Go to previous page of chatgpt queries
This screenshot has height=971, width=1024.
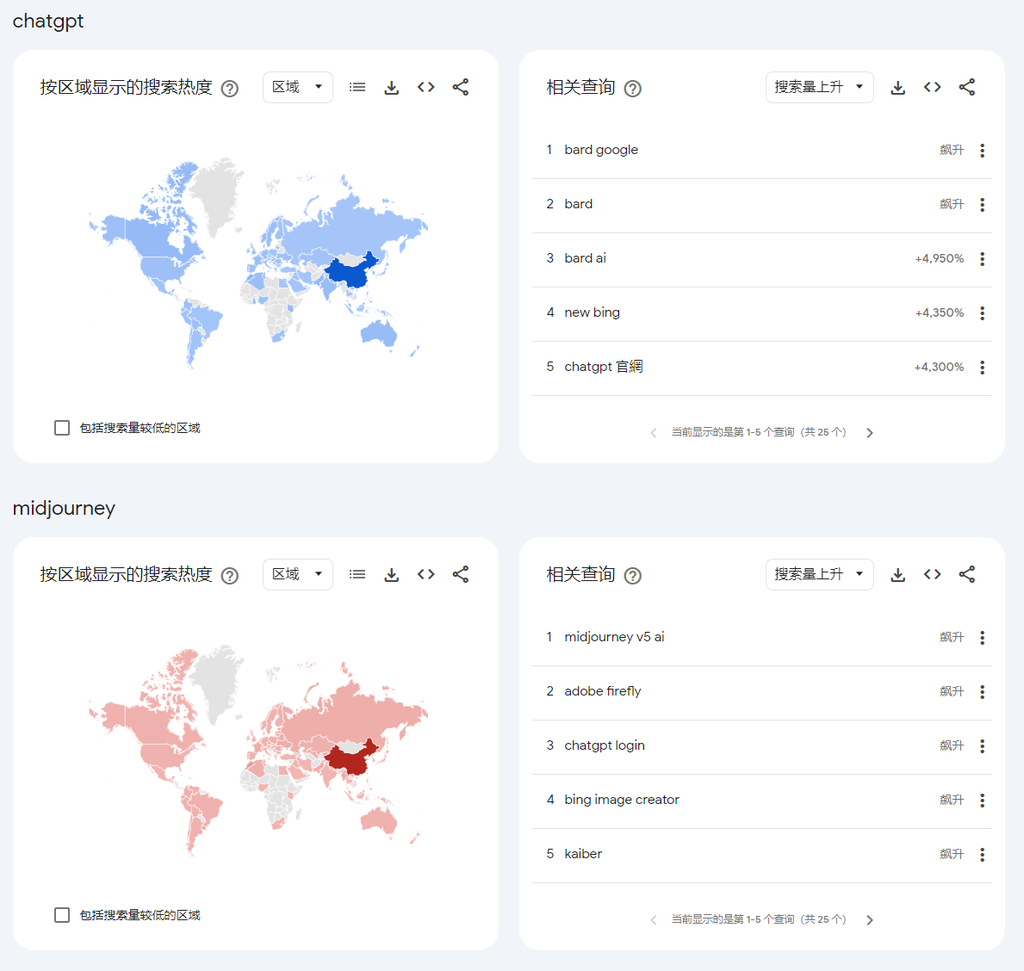tap(653, 433)
